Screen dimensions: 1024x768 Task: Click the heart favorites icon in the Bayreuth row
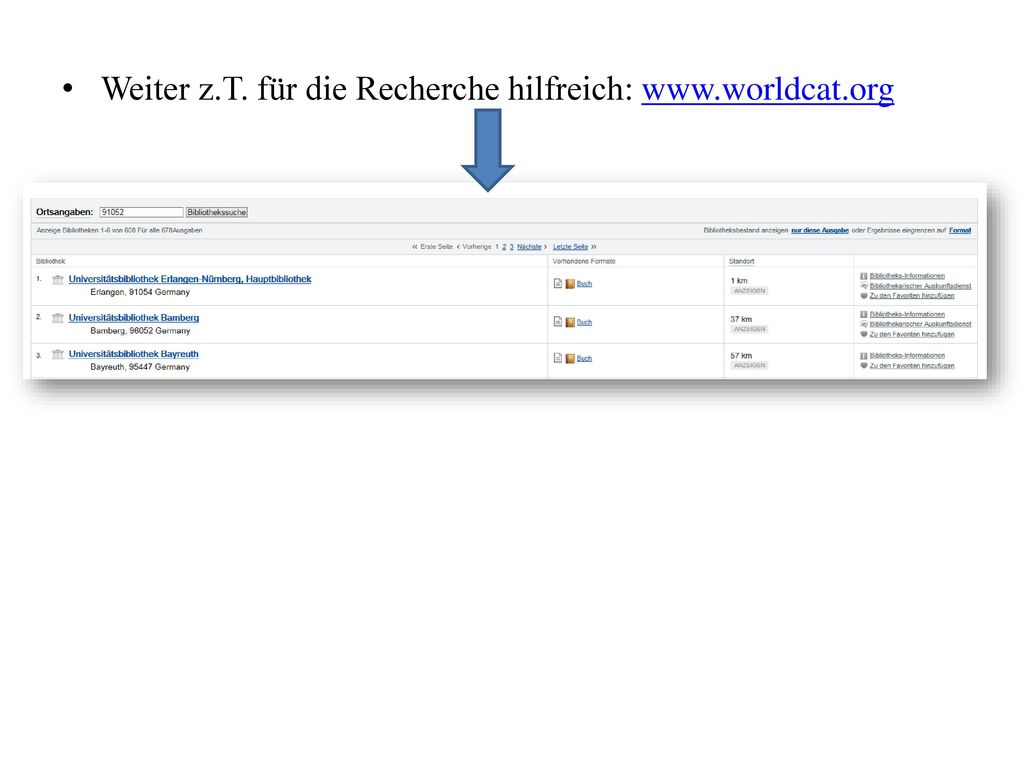click(864, 366)
